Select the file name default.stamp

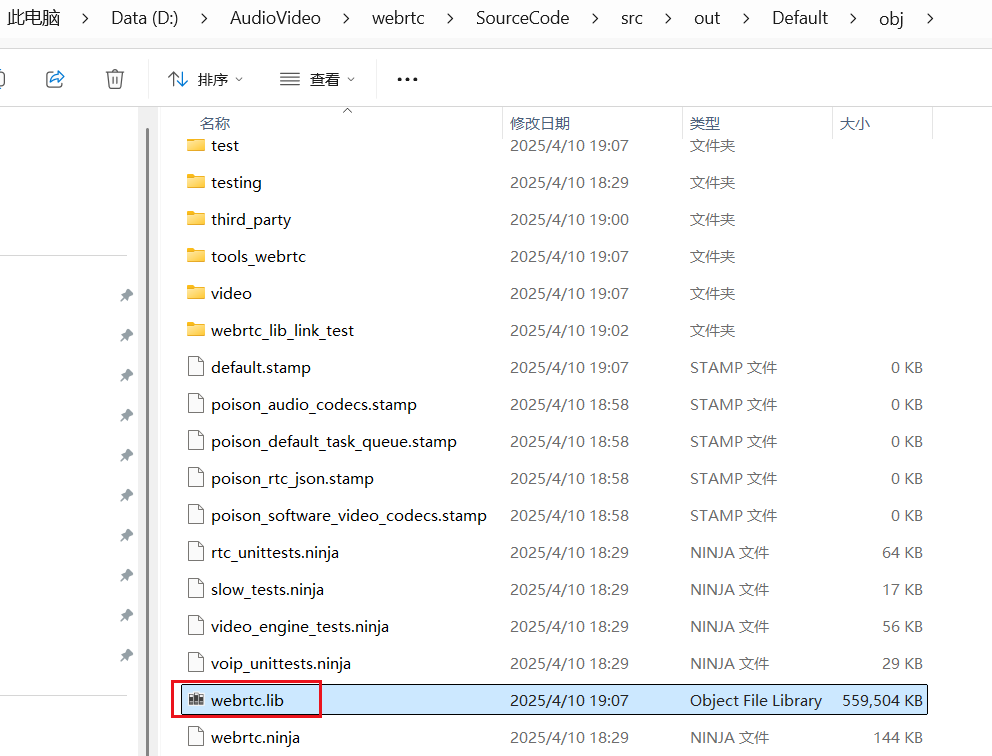tap(261, 368)
